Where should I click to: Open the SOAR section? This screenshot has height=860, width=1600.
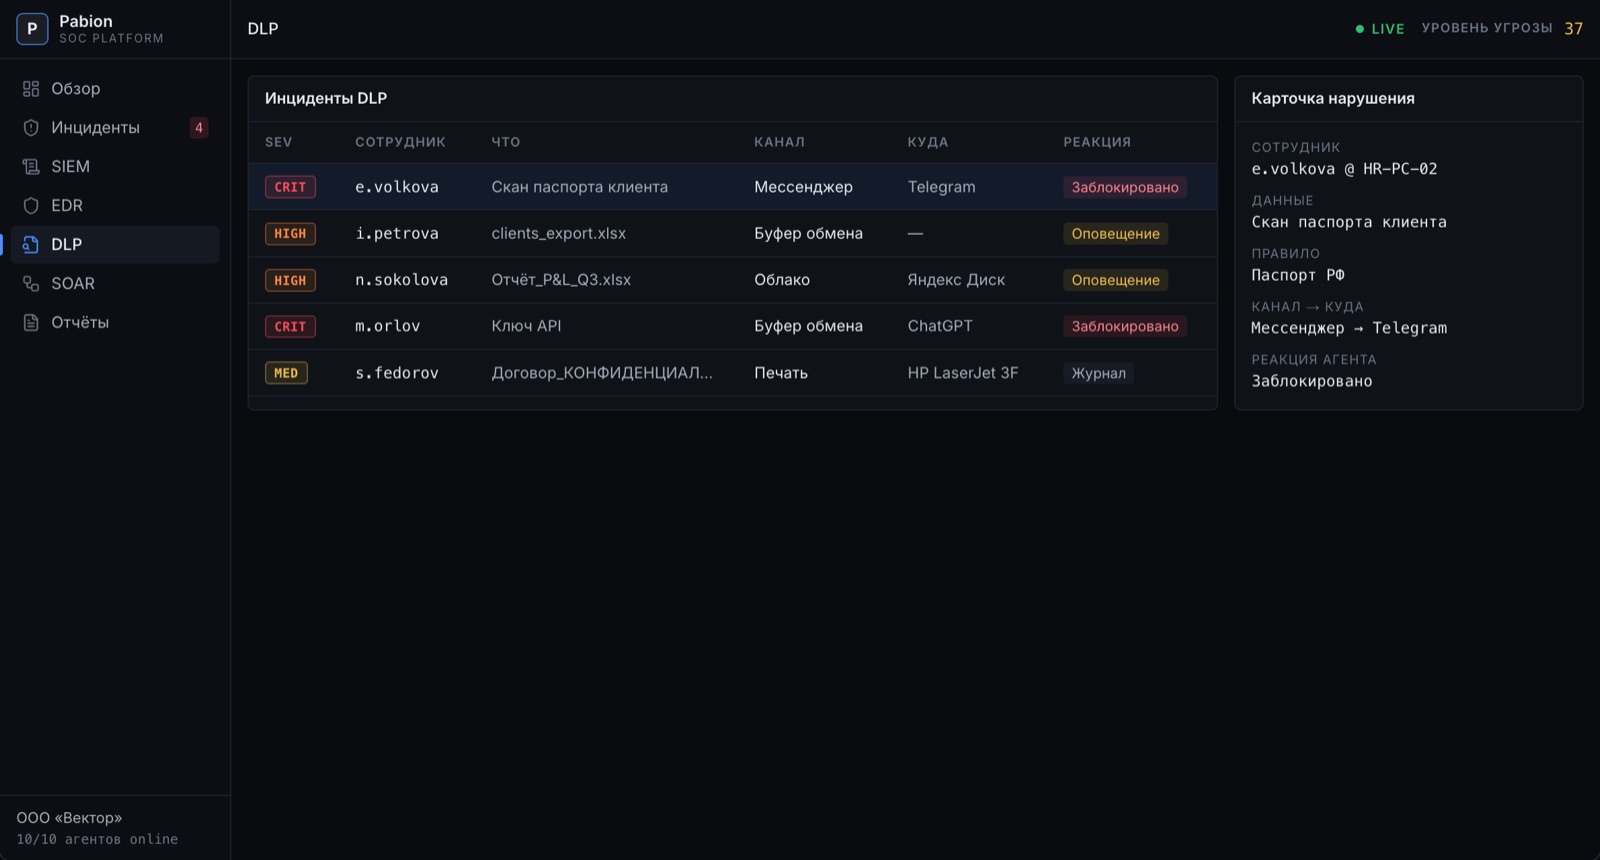point(115,284)
